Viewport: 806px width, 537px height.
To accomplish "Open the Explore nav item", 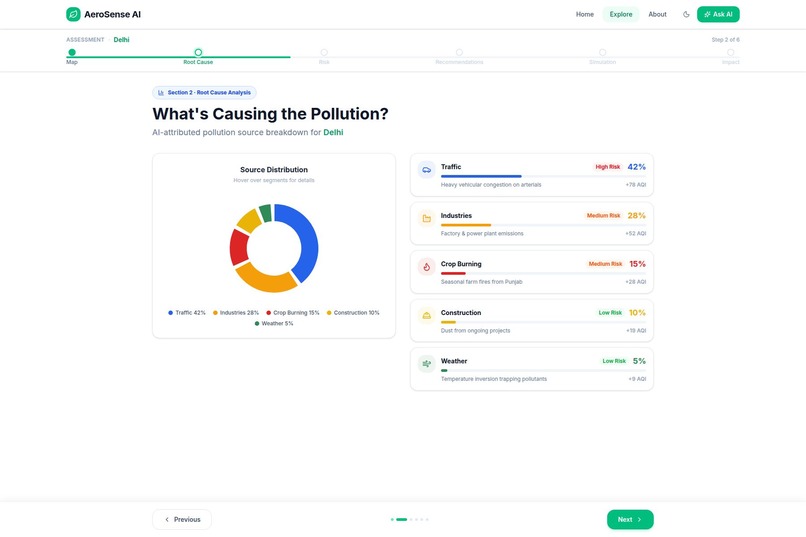I will (621, 14).
